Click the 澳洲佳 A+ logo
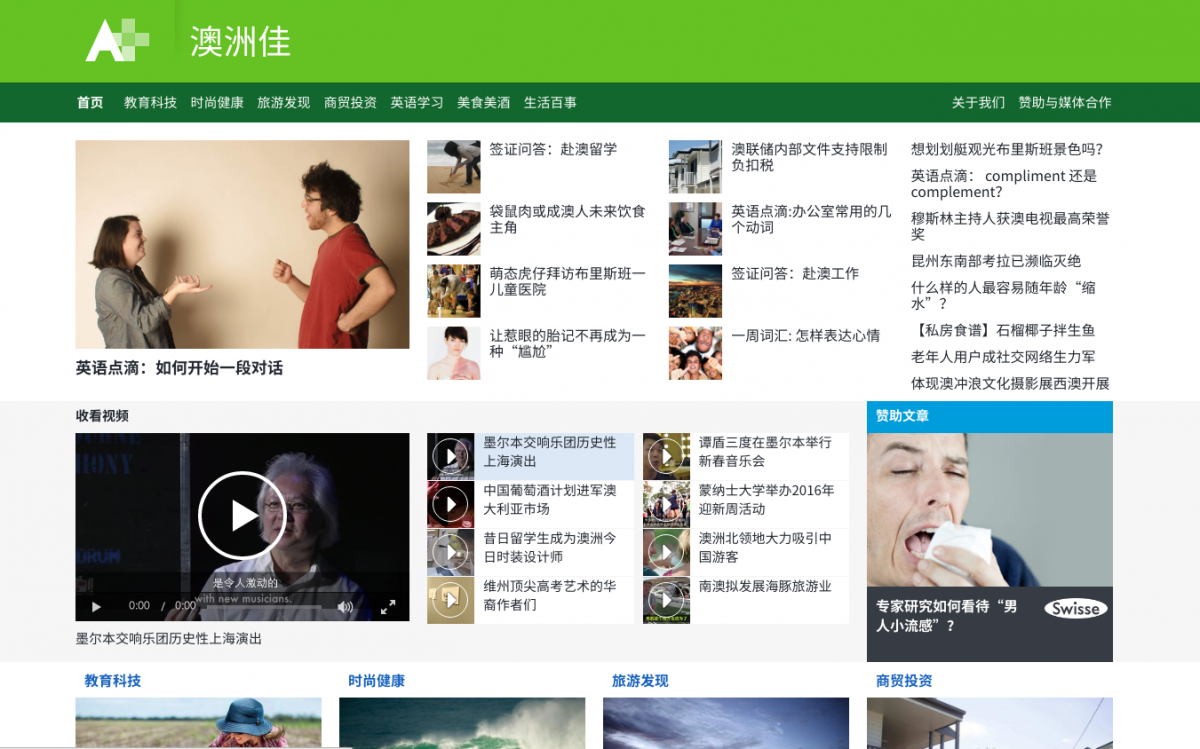The width and height of the screenshot is (1200, 749). 117,41
